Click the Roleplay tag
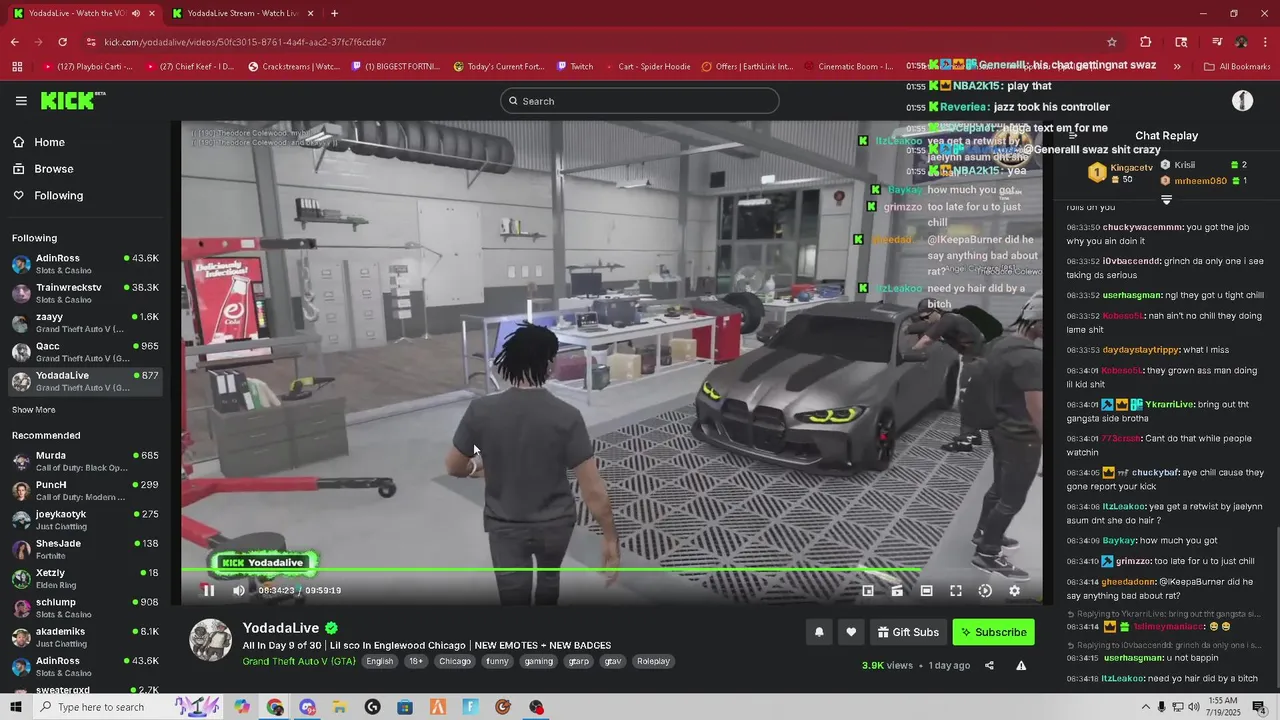This screenshot has height=720, width=1280. tap(653, 661)
